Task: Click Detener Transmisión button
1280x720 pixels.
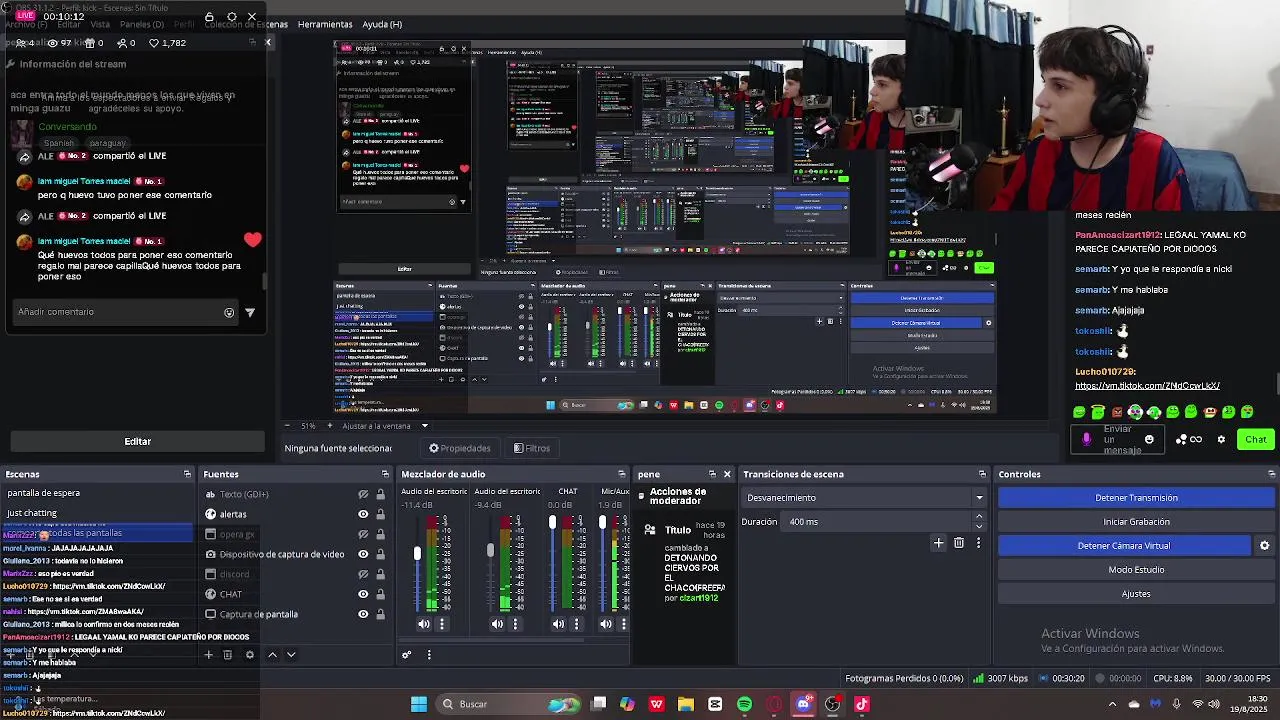Action: [1136, 498]
